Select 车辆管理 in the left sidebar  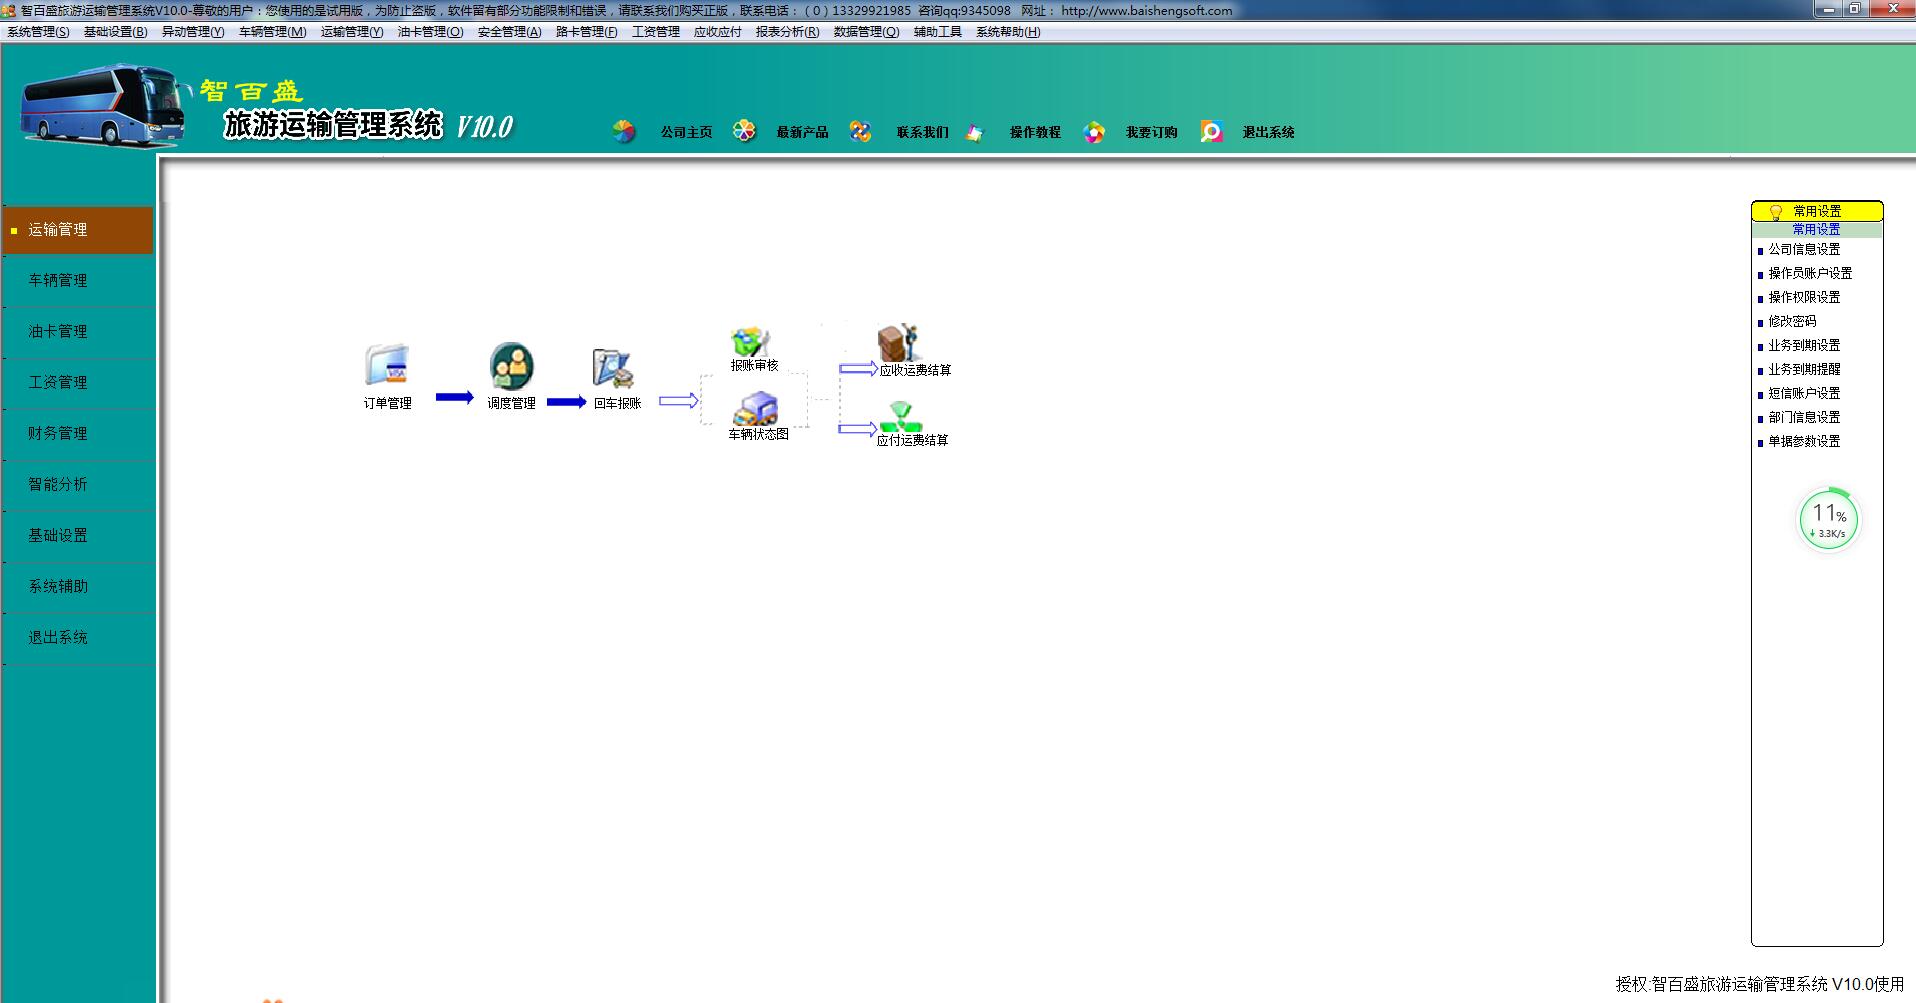[78, 281]
